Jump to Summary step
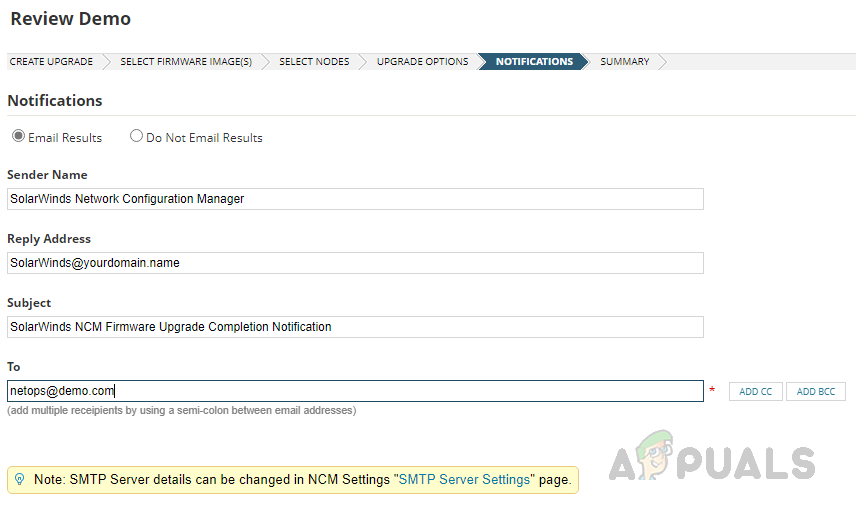Image resolution: width=856 pixels, height=525 pixels. point(625,62)
